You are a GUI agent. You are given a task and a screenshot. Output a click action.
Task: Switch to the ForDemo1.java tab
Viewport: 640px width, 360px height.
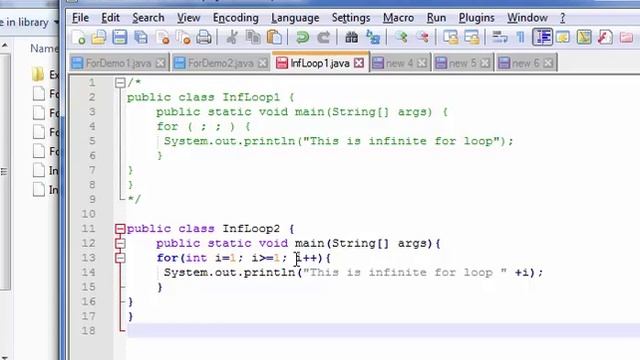point(118,63)
